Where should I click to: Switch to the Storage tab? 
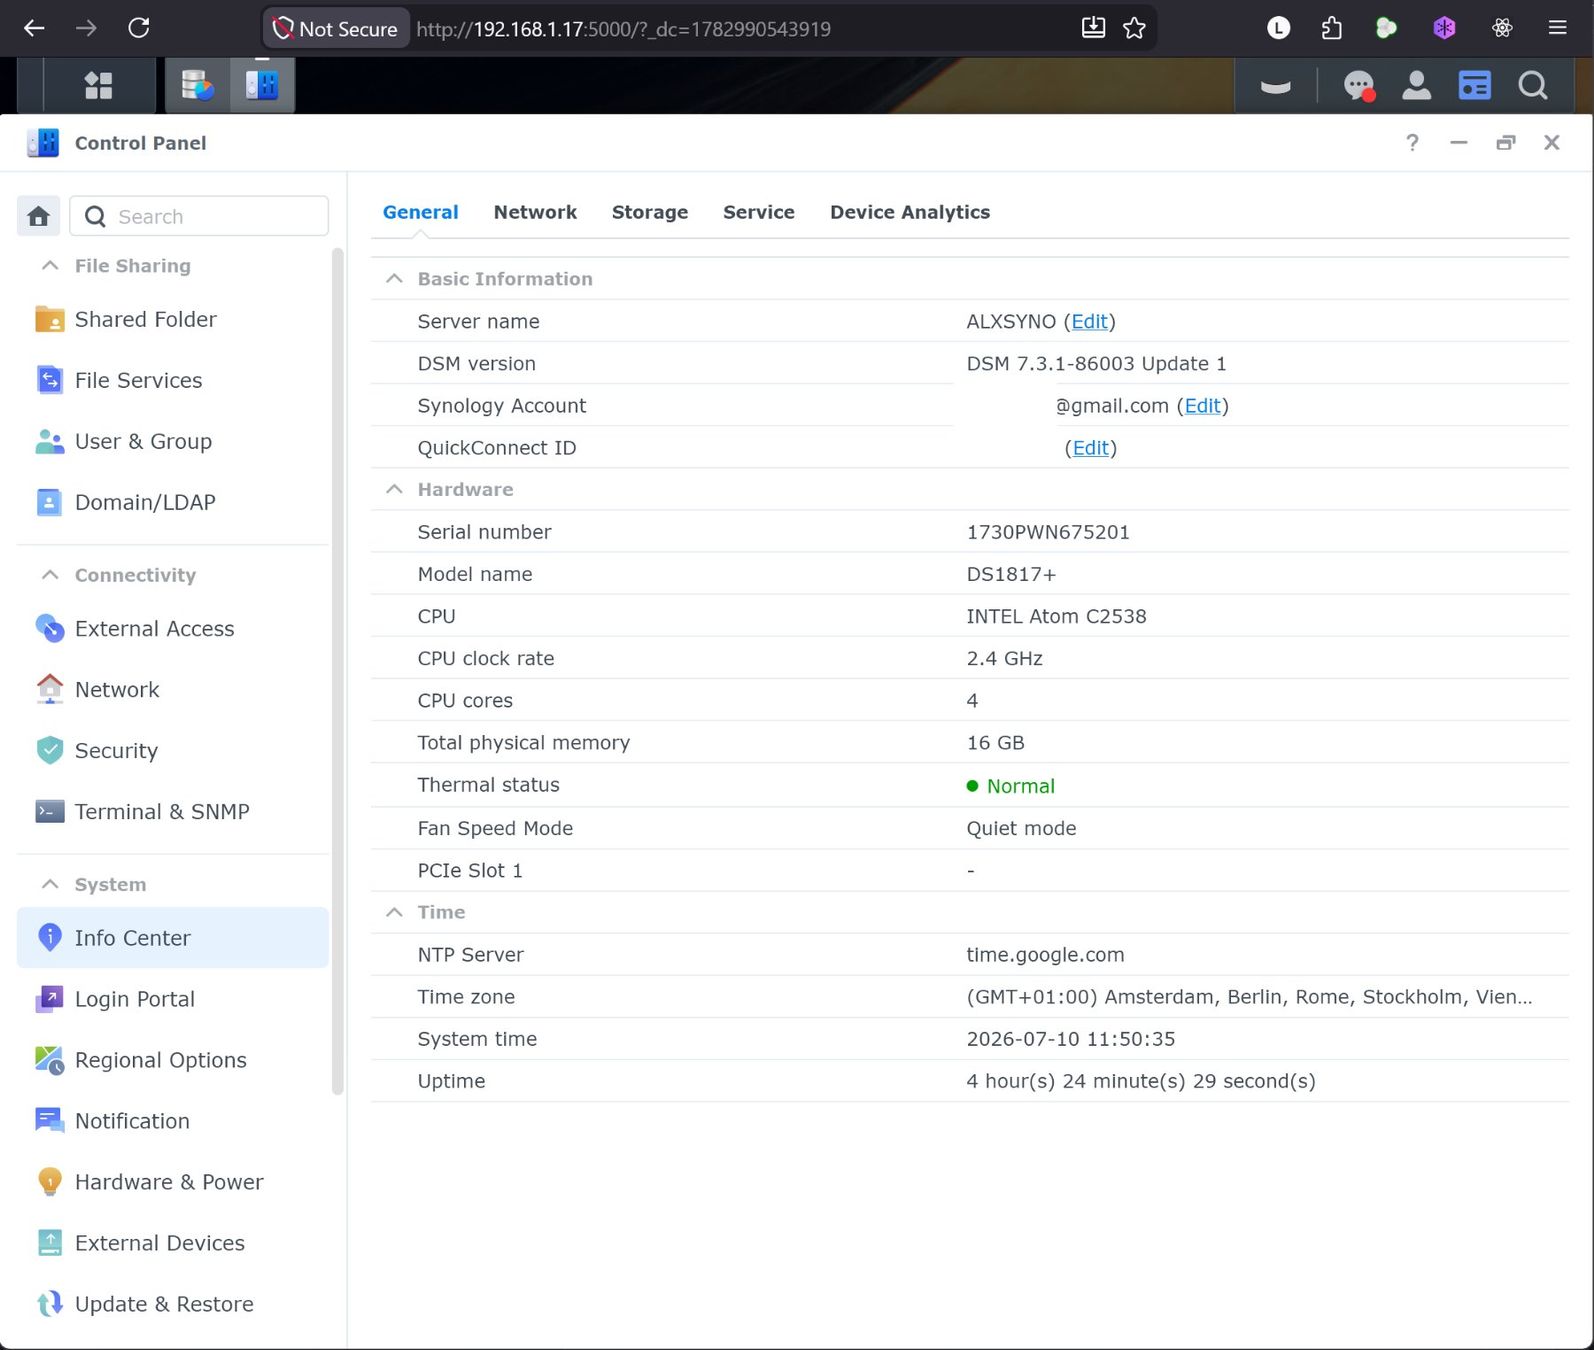point(650,212)
